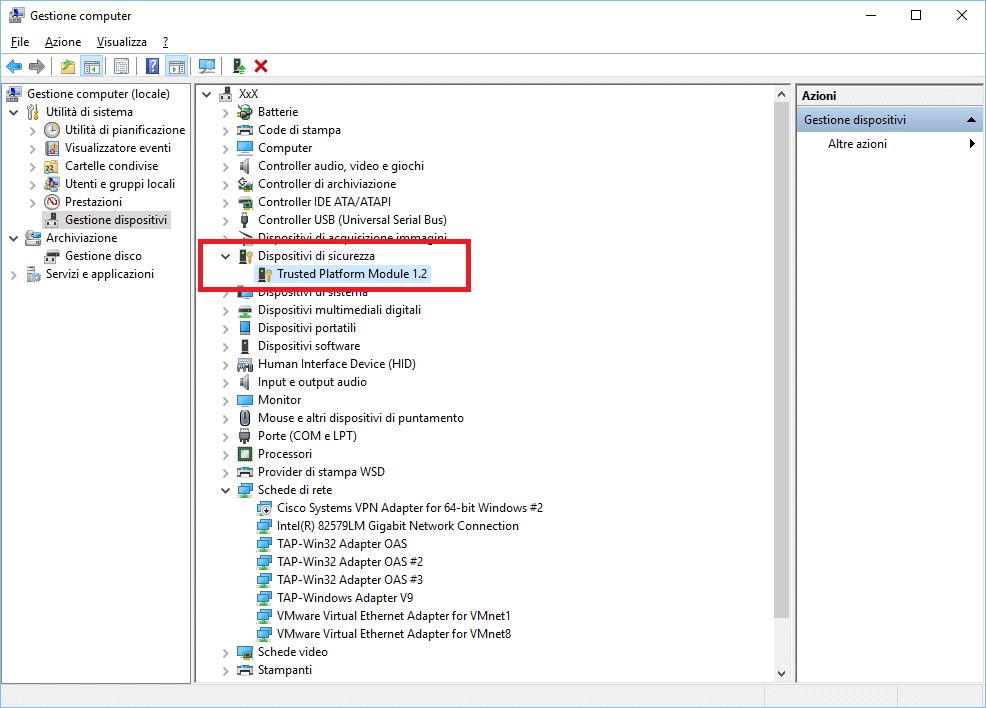This screenshot has width=986, height=708.
Task: Click the device list scroll up arrow
Action: point(781,94)
